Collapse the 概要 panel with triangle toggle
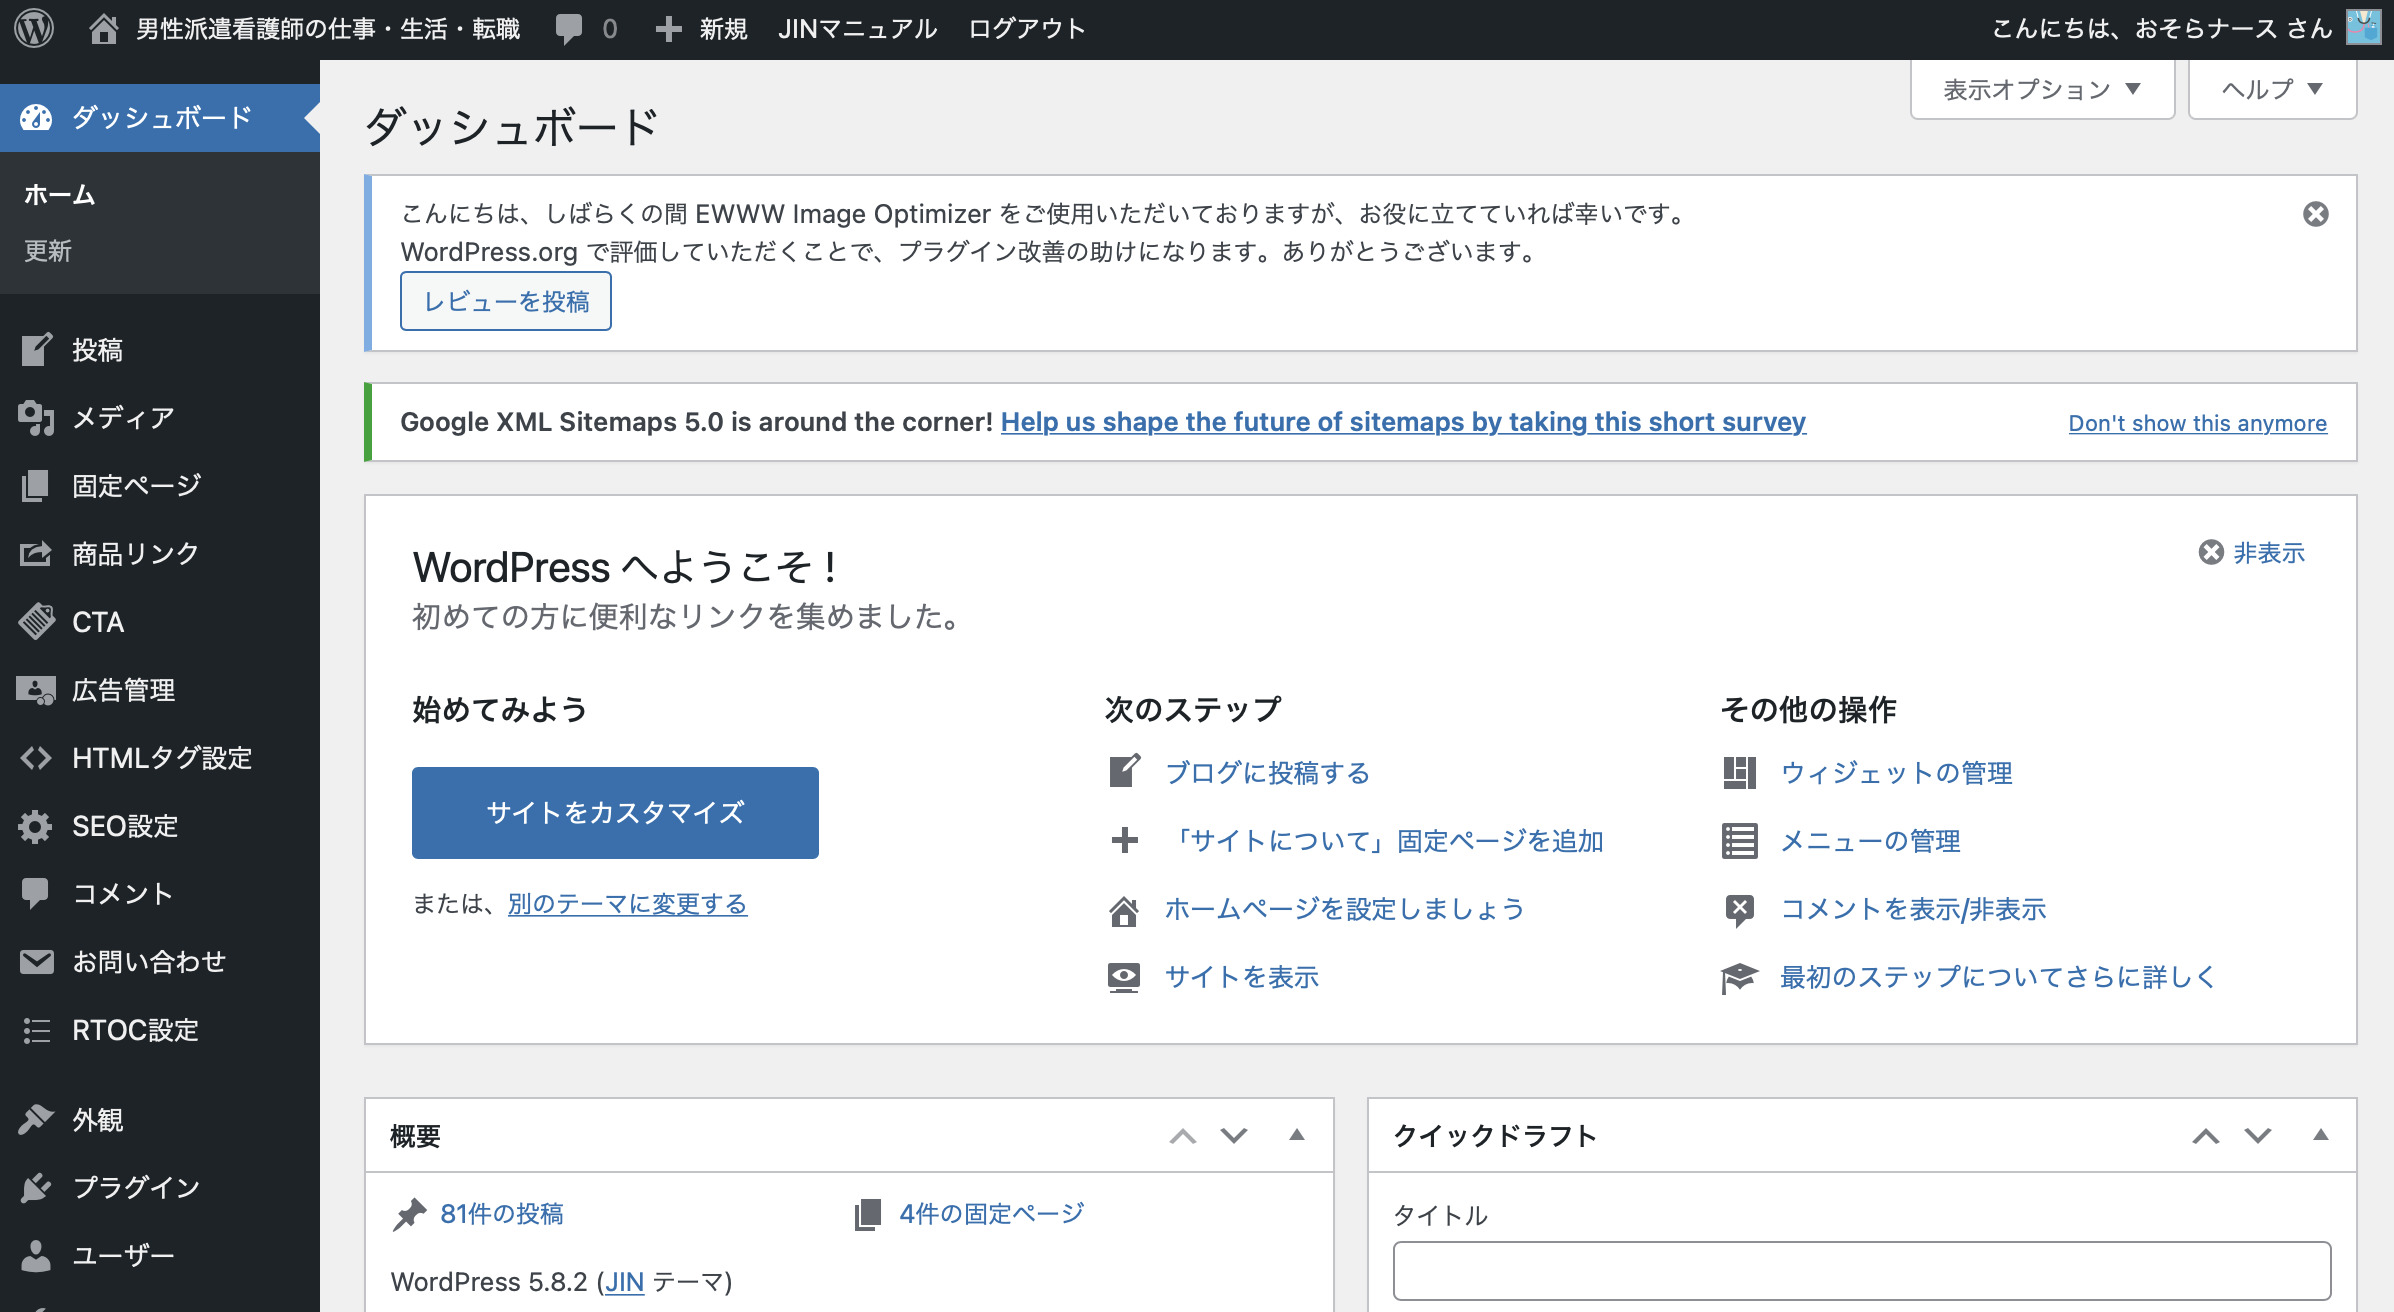 1297,1135
